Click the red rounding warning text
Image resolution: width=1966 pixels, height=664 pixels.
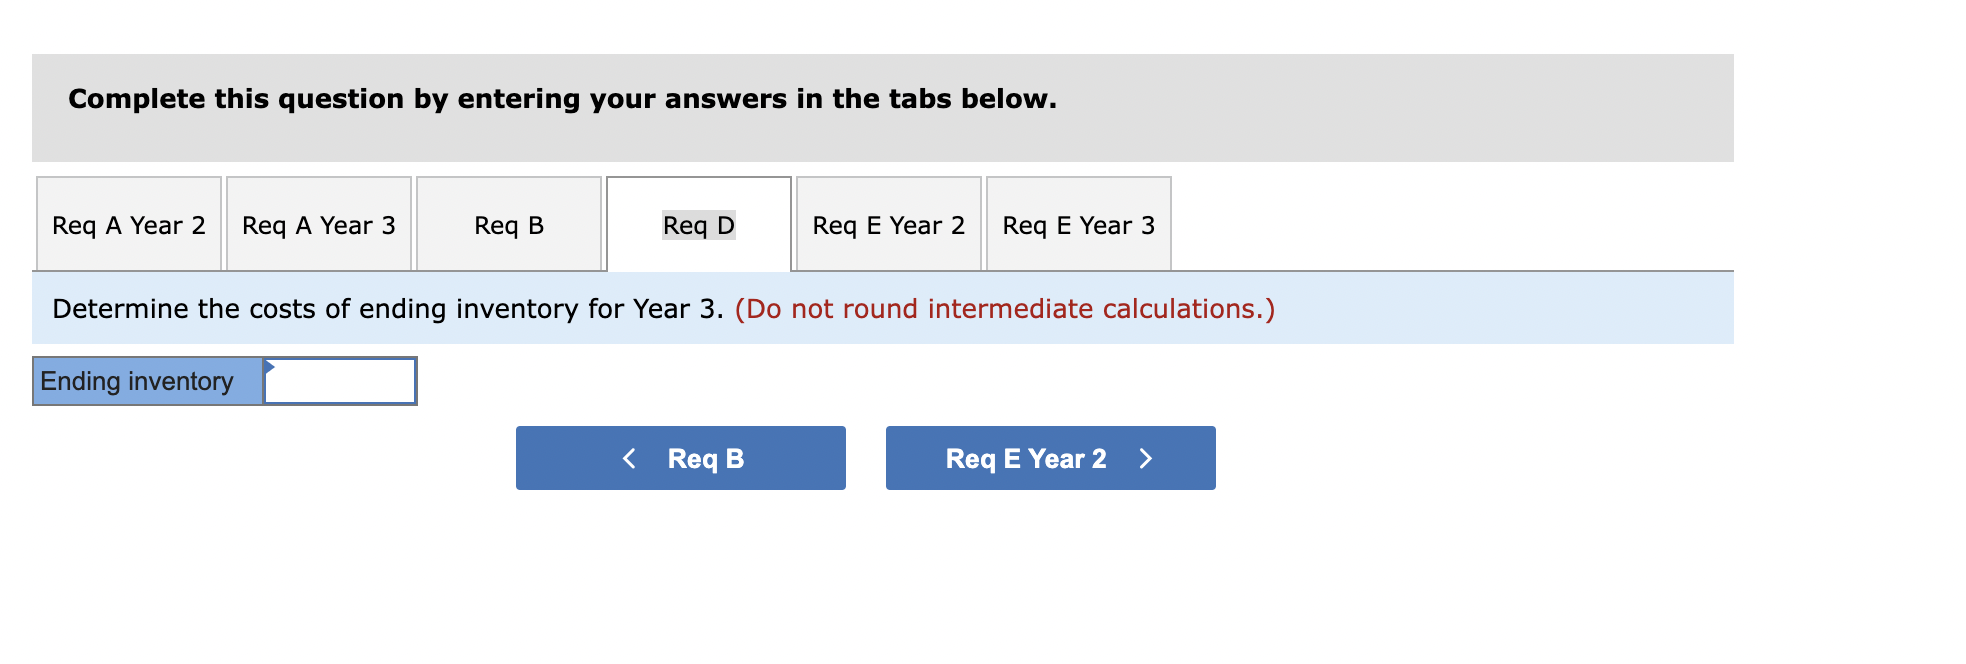pyautogui.click(x=1005, y=308)
